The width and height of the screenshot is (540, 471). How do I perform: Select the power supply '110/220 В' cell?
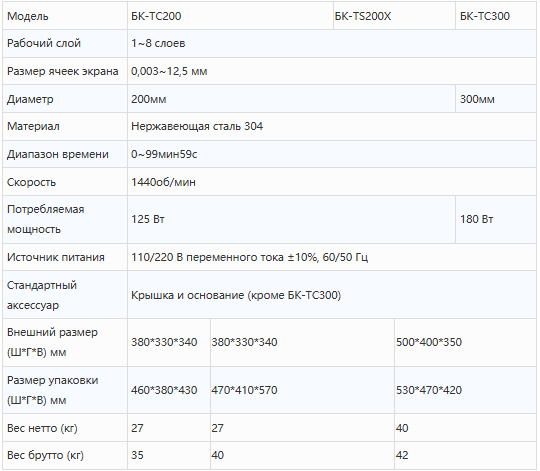tap(332, 257)
